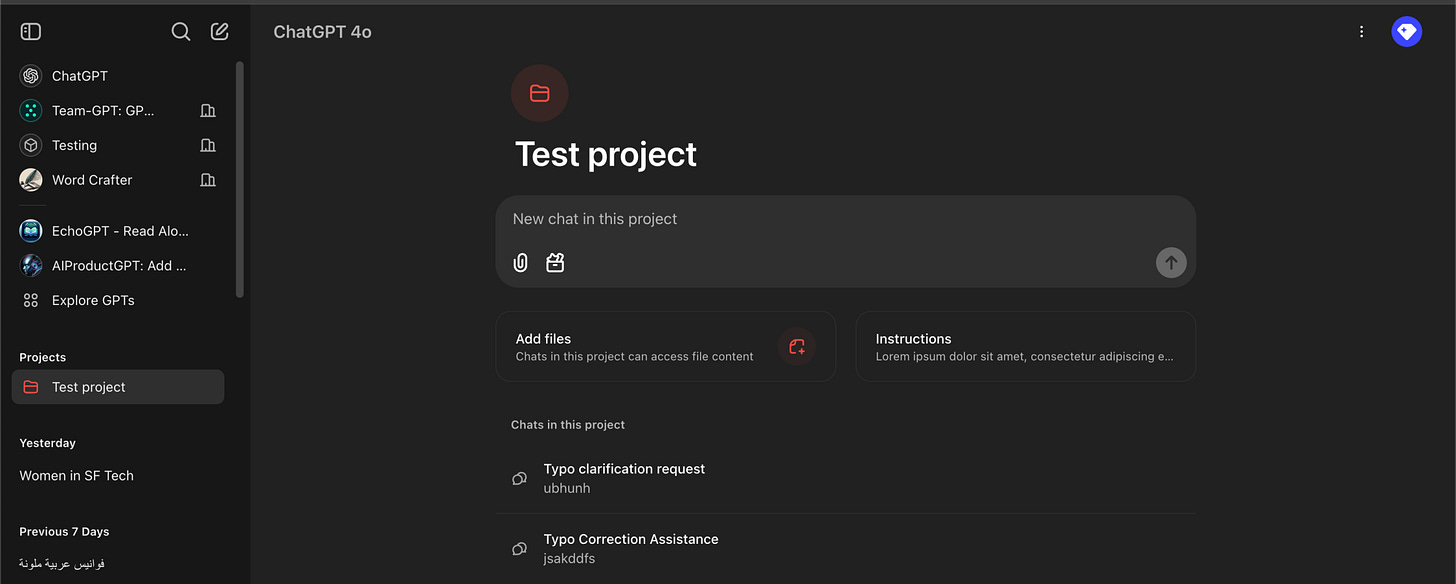The width and height of the screenshot is (1456, 584).
Task: Click the red folder icon beside Test project in the sidebar
Action: (x=31, y=387)
